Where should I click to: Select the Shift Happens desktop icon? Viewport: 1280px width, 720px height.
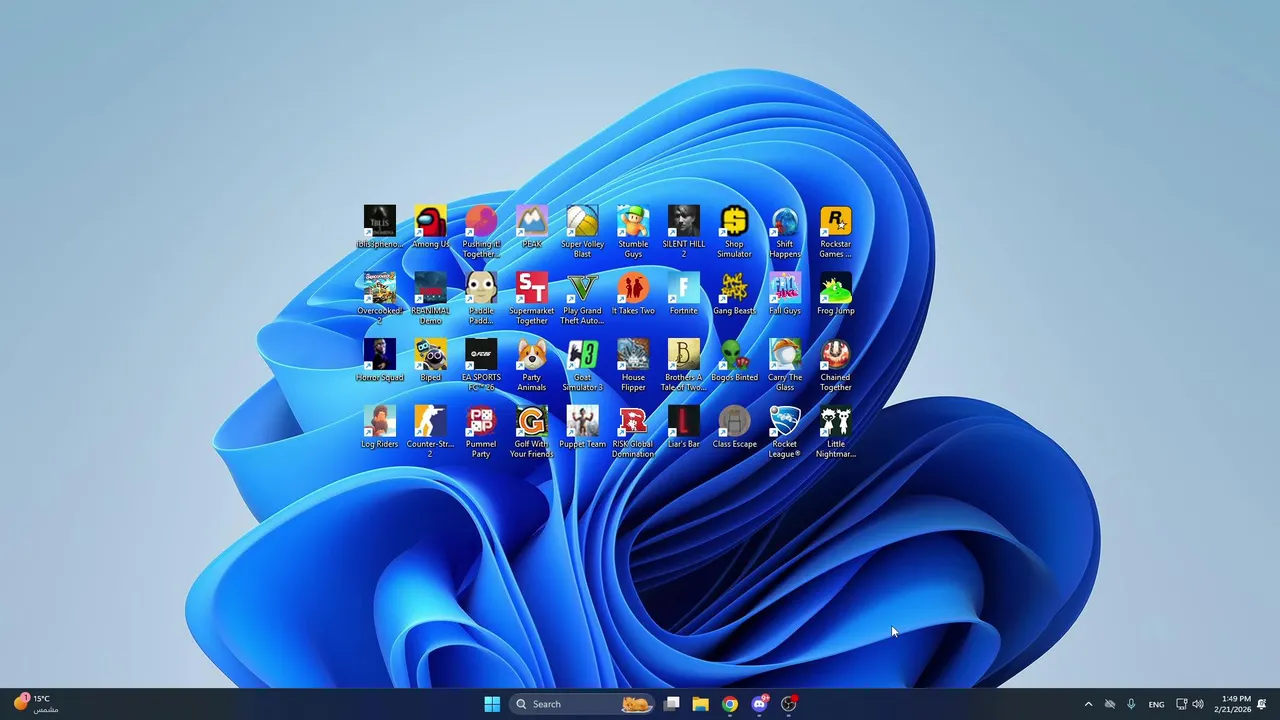[785, 232]
